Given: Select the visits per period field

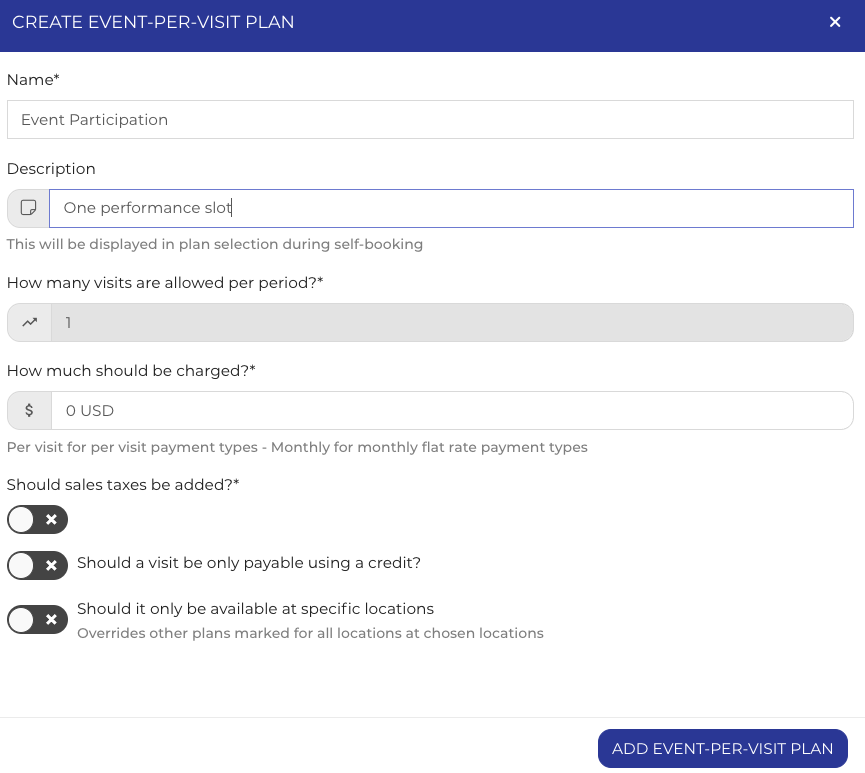Looking at the screenshot, I should coord(450,323).
